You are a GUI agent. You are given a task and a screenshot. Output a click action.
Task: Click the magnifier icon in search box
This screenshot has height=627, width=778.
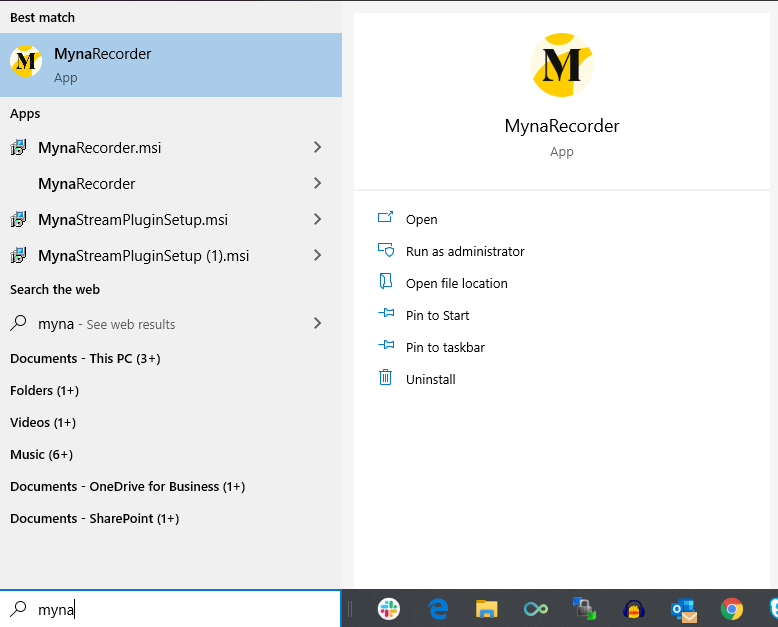[18, 609]
